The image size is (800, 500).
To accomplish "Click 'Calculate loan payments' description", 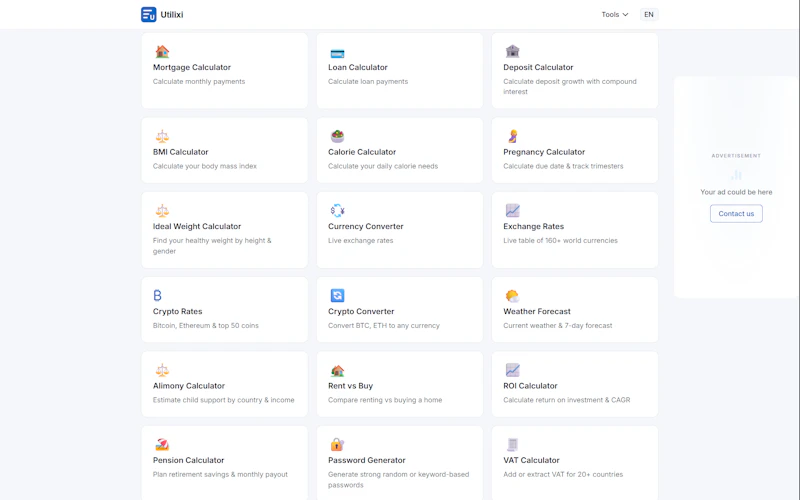I will click(368, 82).
